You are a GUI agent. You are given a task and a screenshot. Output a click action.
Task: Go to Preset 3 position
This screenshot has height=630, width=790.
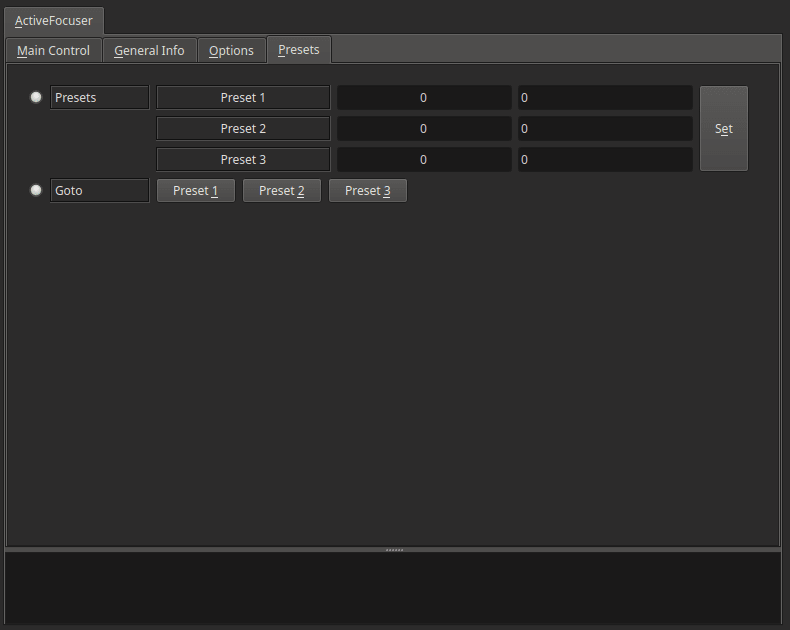(x=368, y=191)
